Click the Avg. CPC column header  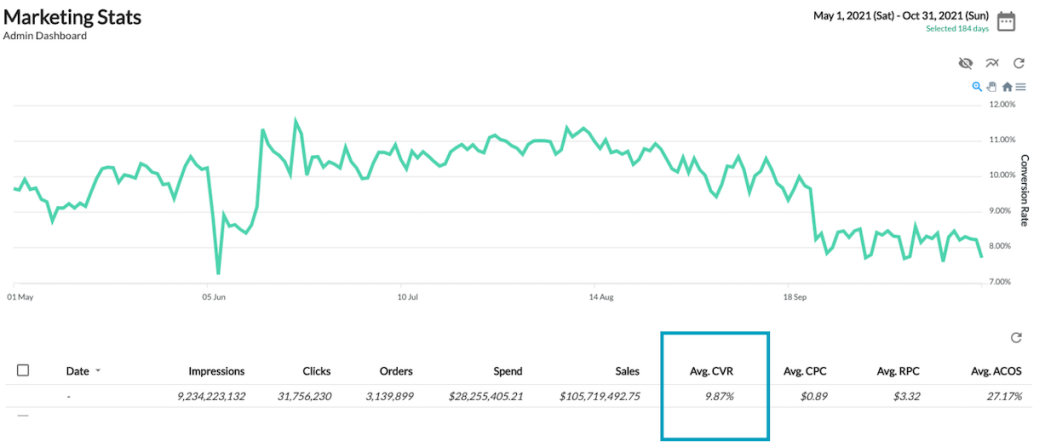[x=807, y=371]
